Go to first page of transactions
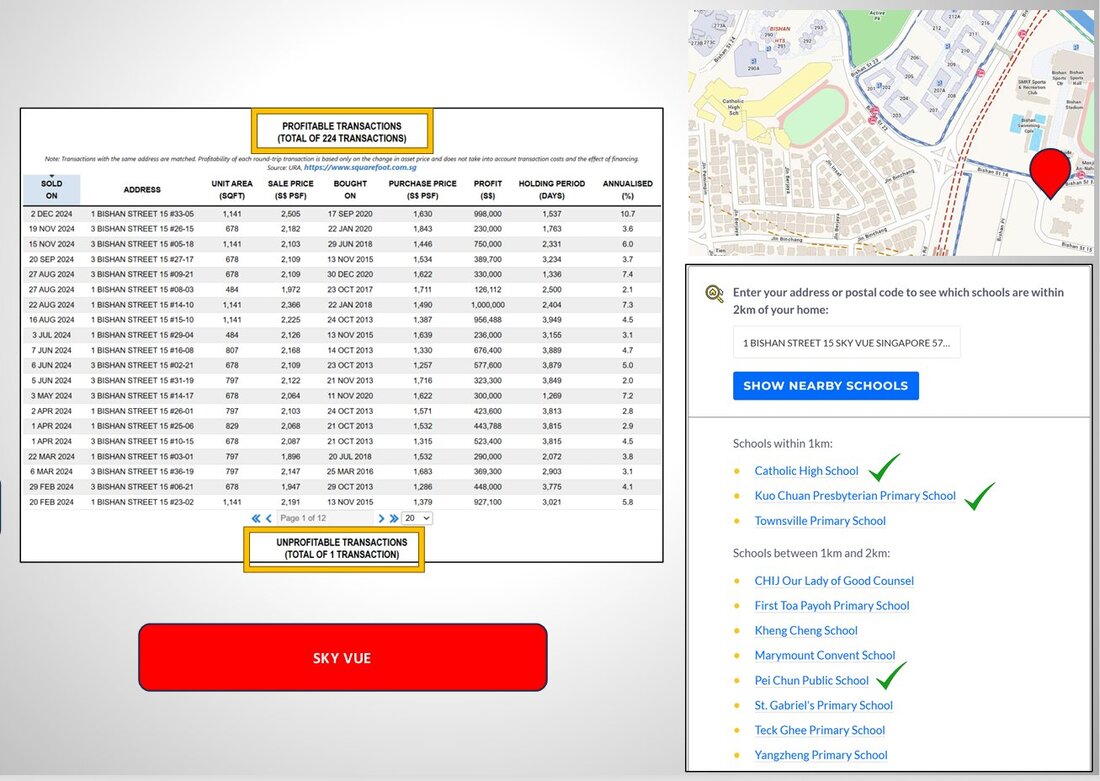Screen dimensions: 1100x781 click(x=256, y=519)
